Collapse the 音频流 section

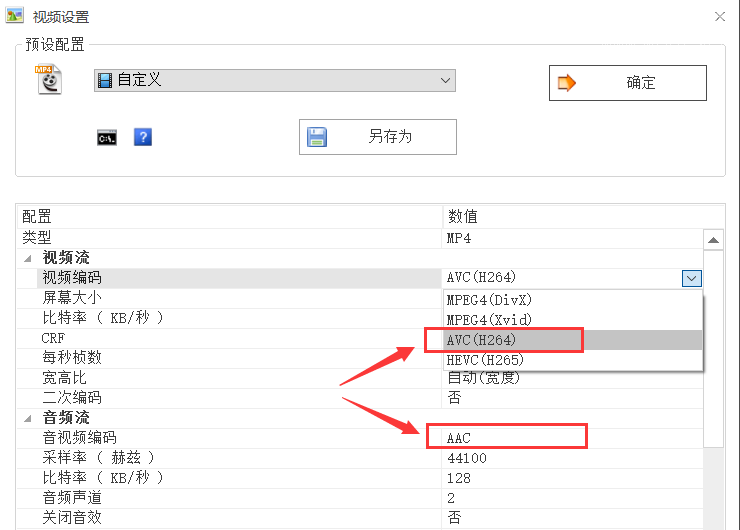click(x=27, y=418)
